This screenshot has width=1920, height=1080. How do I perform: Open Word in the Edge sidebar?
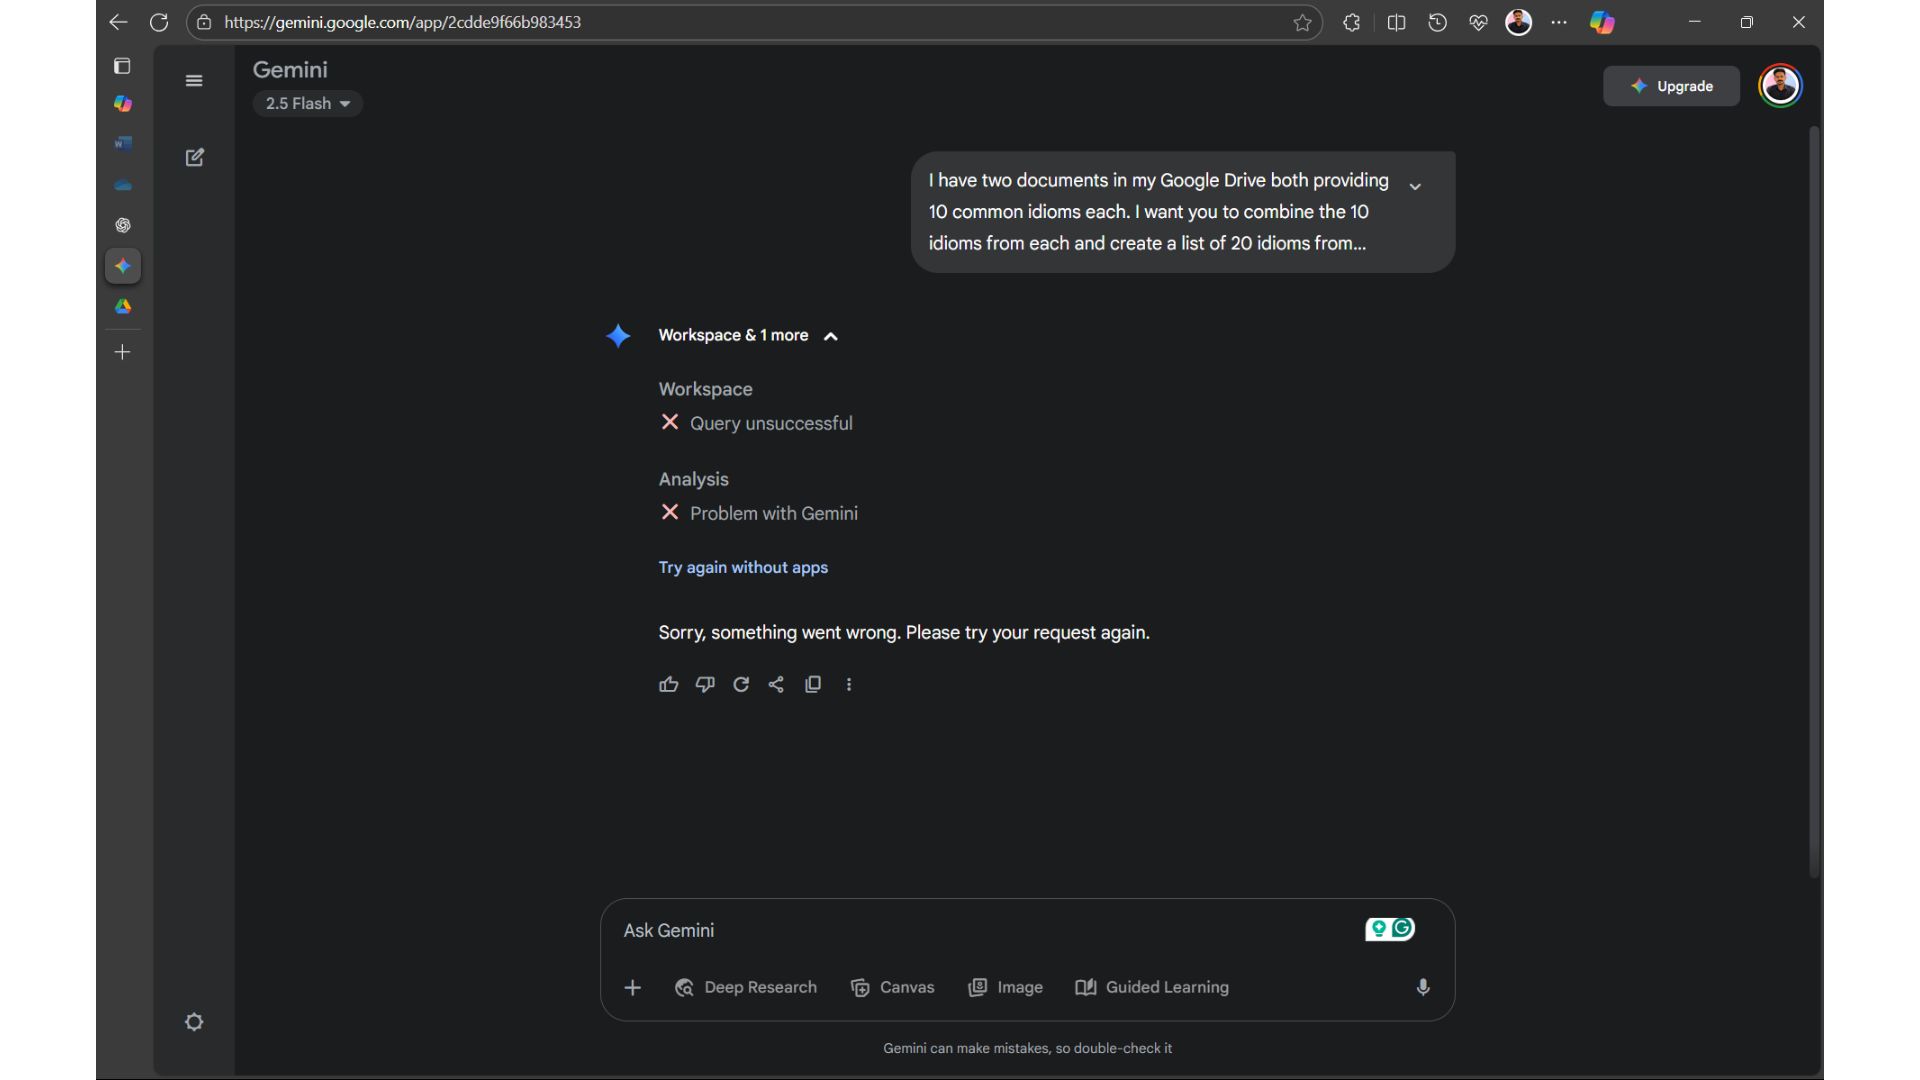(x=123, y=143)
